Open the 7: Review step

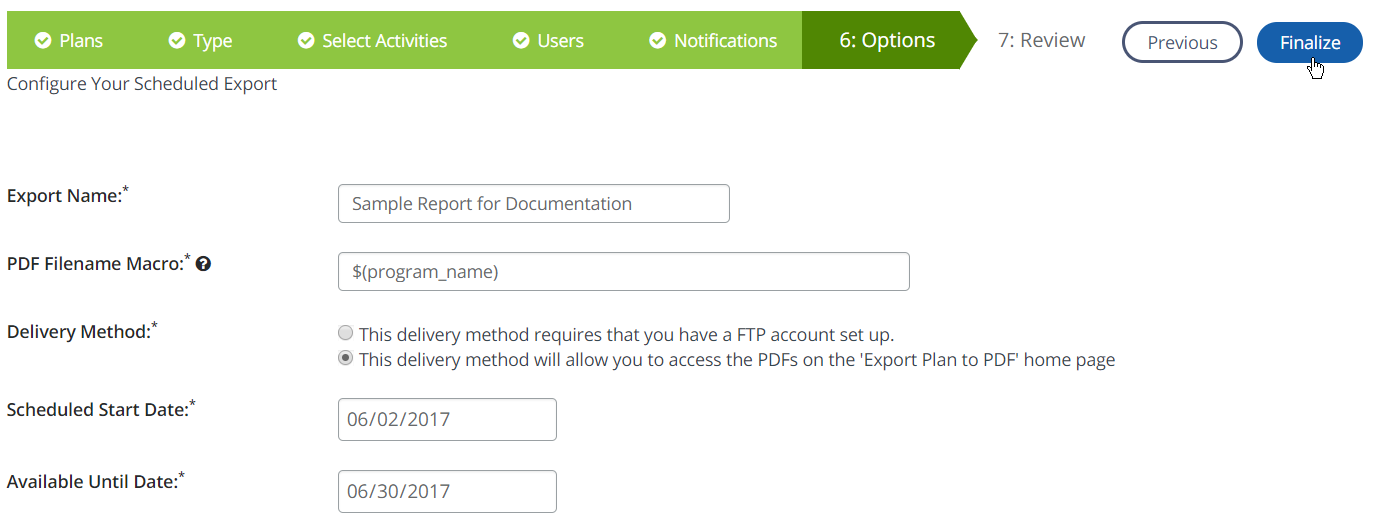[x=1041, y=41]
